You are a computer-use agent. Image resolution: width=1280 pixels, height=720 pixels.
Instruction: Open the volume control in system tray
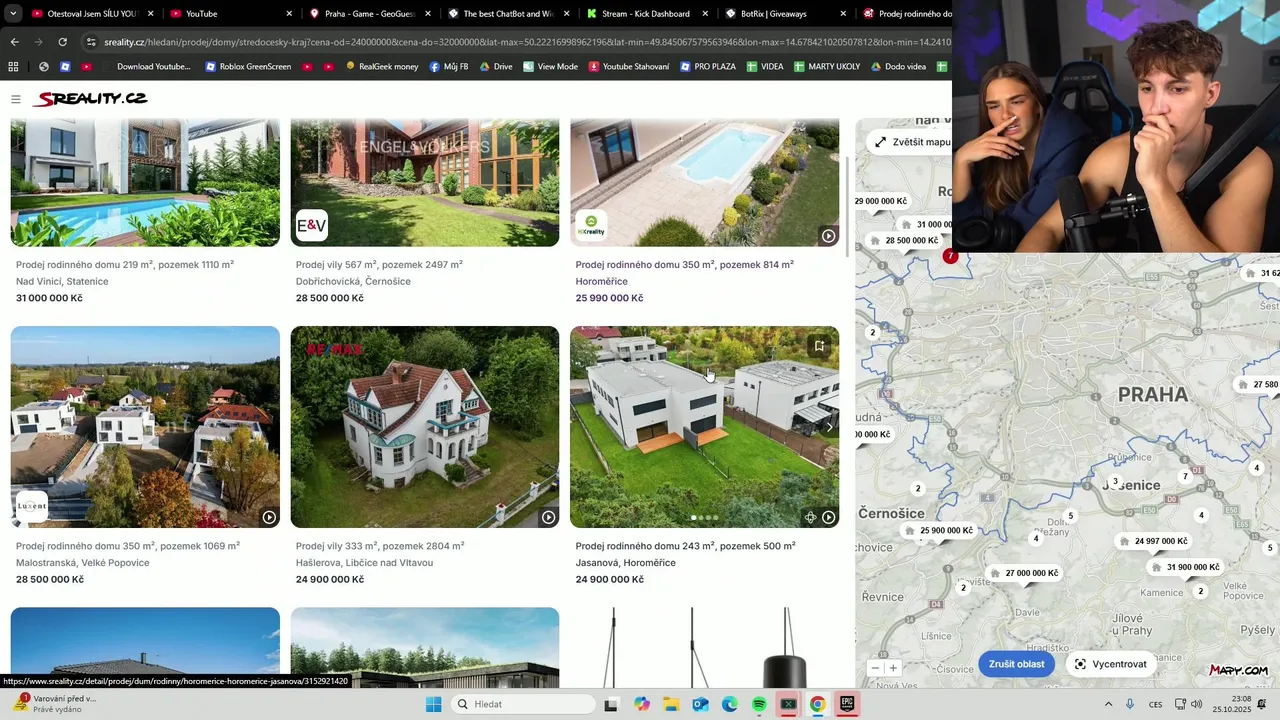tap(1197, 704)
